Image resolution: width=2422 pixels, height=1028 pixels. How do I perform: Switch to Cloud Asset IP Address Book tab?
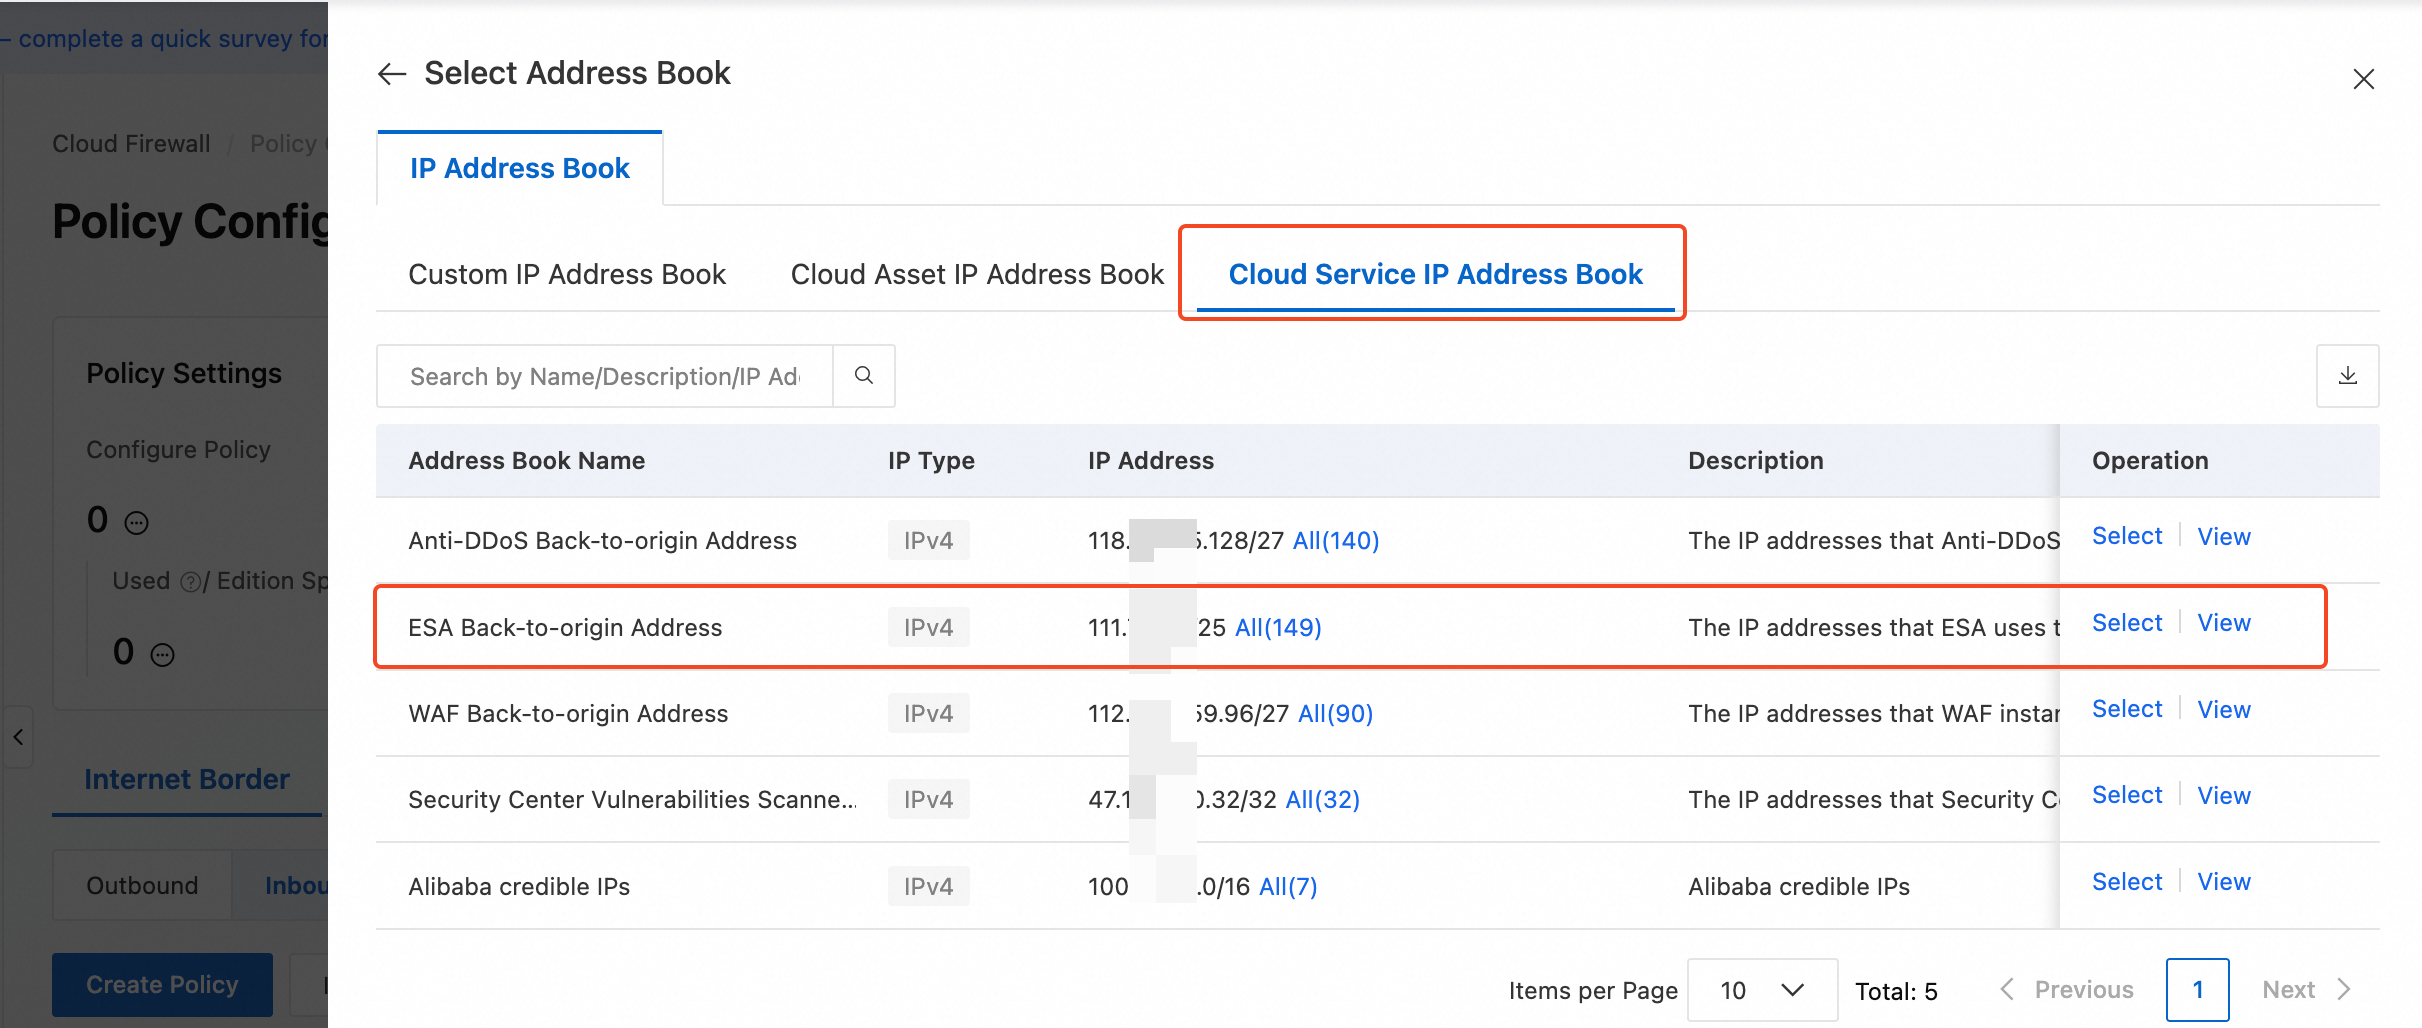click(977, 274)
